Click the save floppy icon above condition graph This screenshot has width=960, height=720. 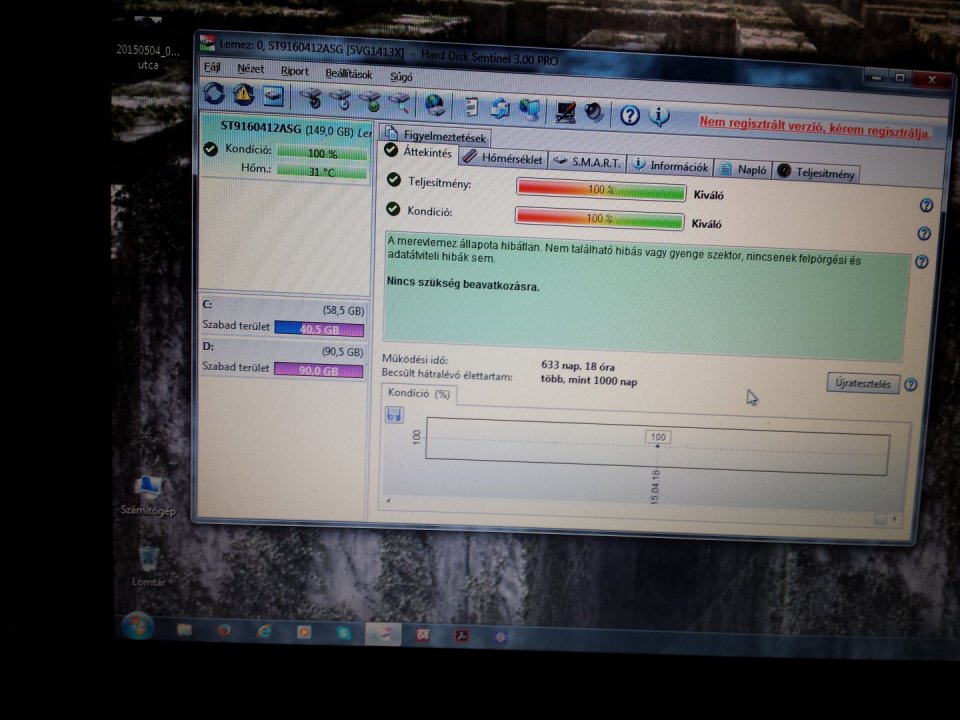point(394,414)
